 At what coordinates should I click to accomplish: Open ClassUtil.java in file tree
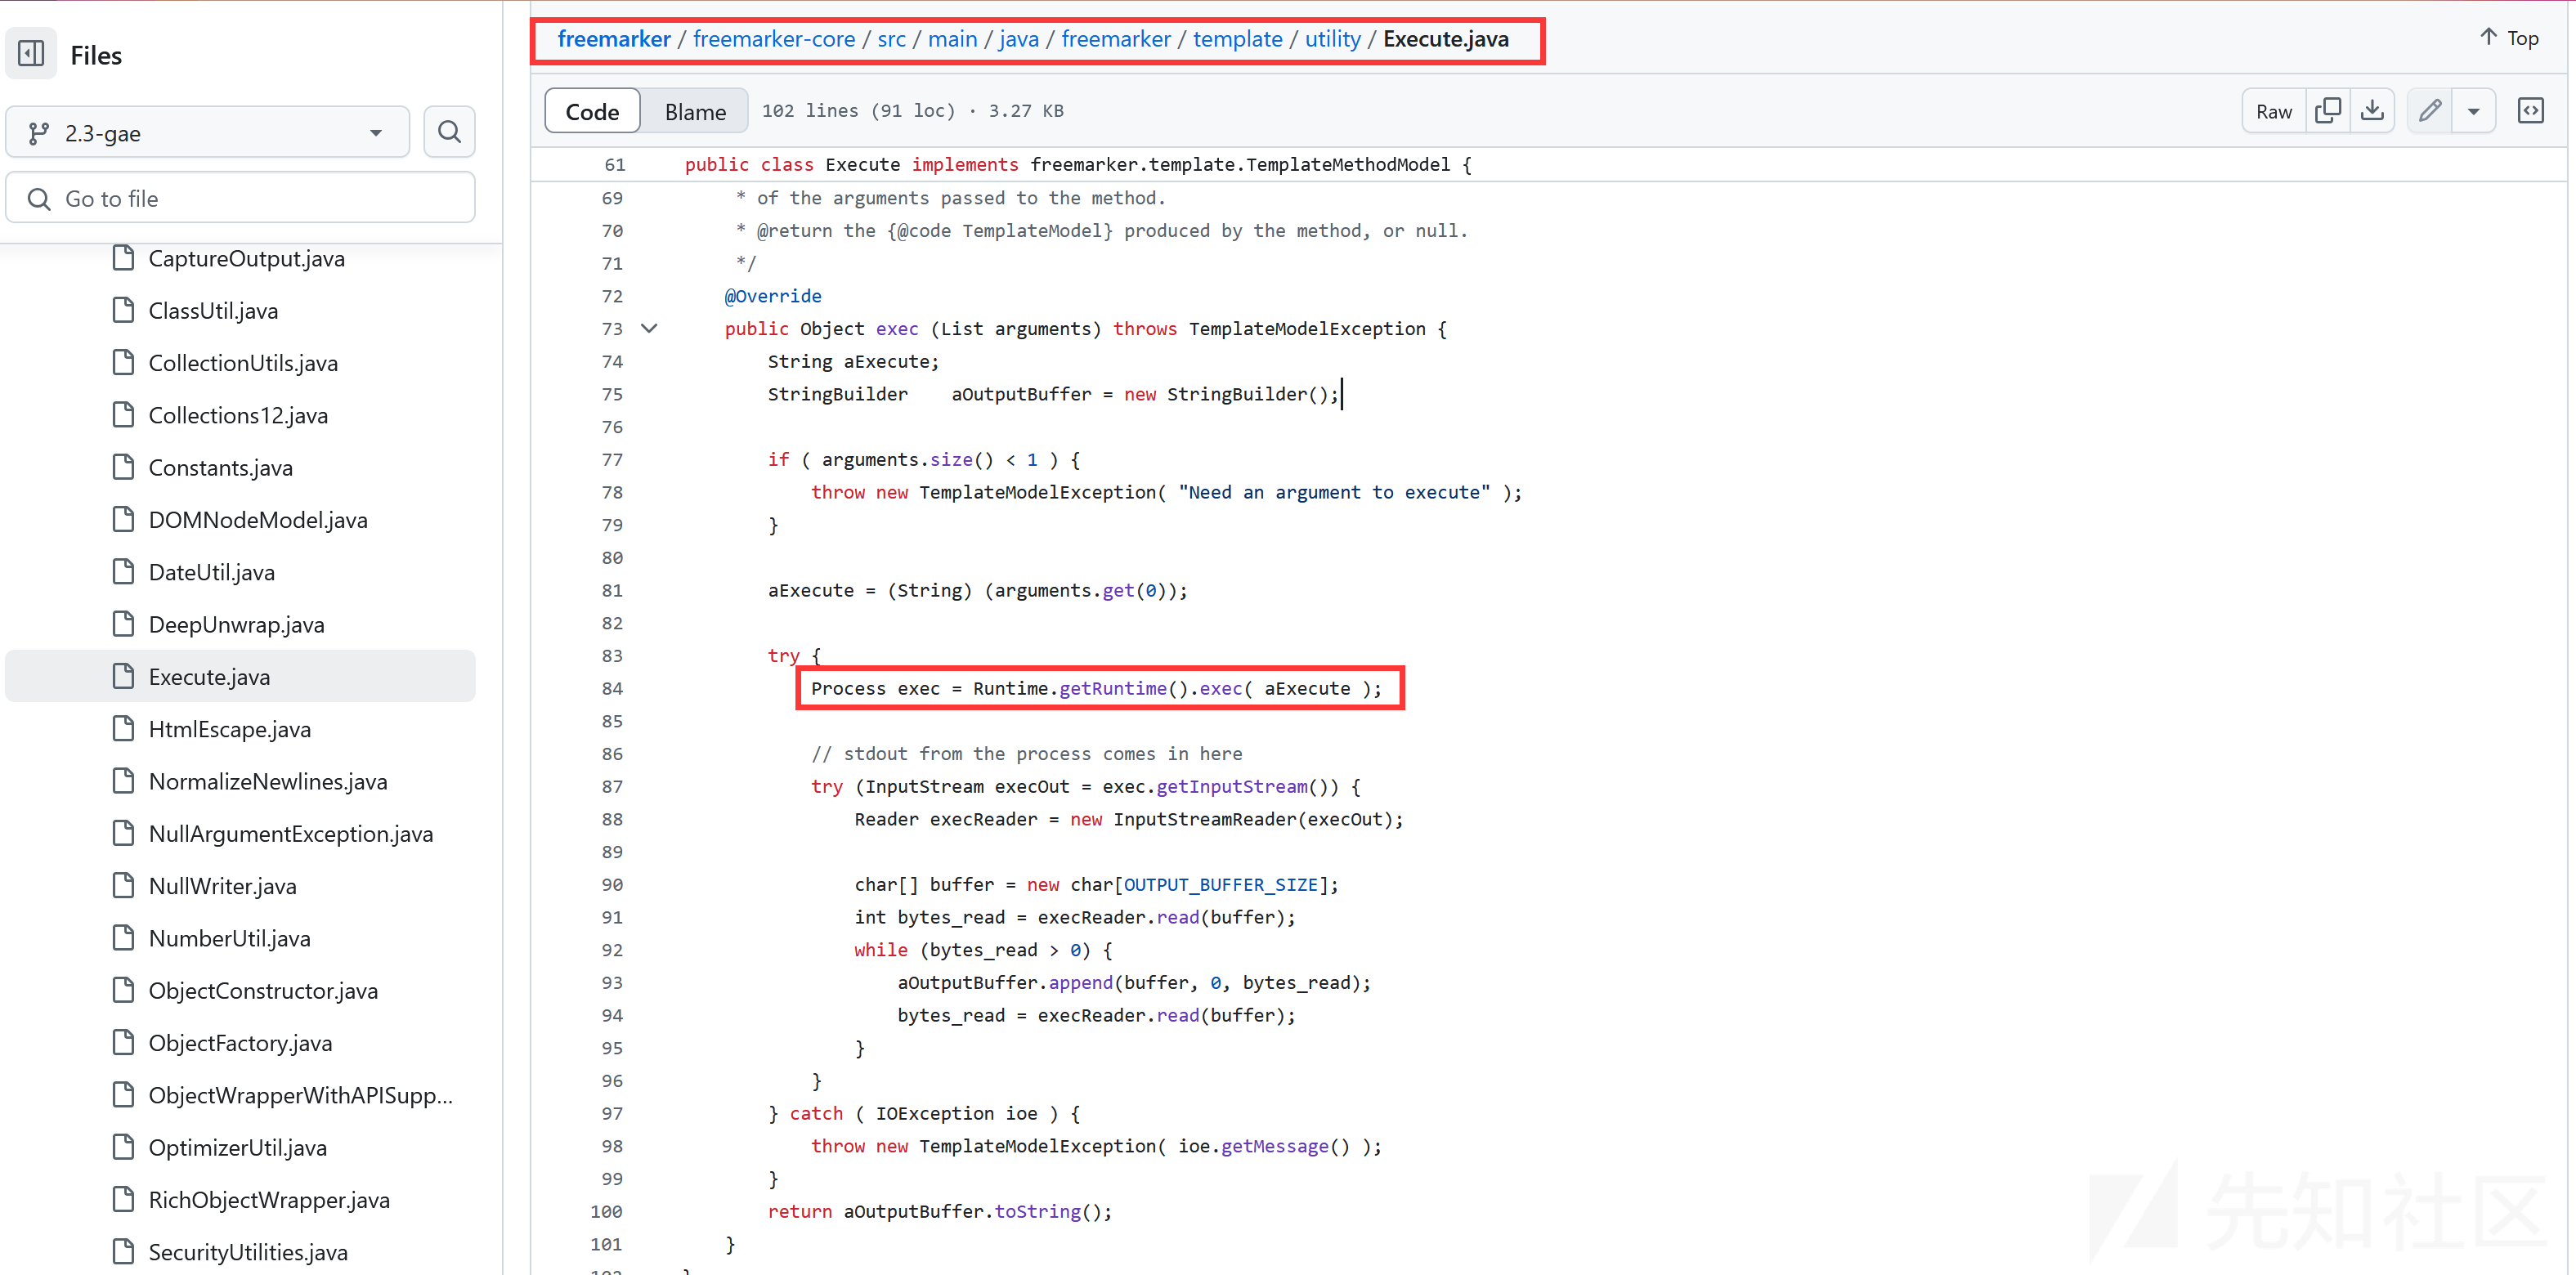click(x=213, y=310)
